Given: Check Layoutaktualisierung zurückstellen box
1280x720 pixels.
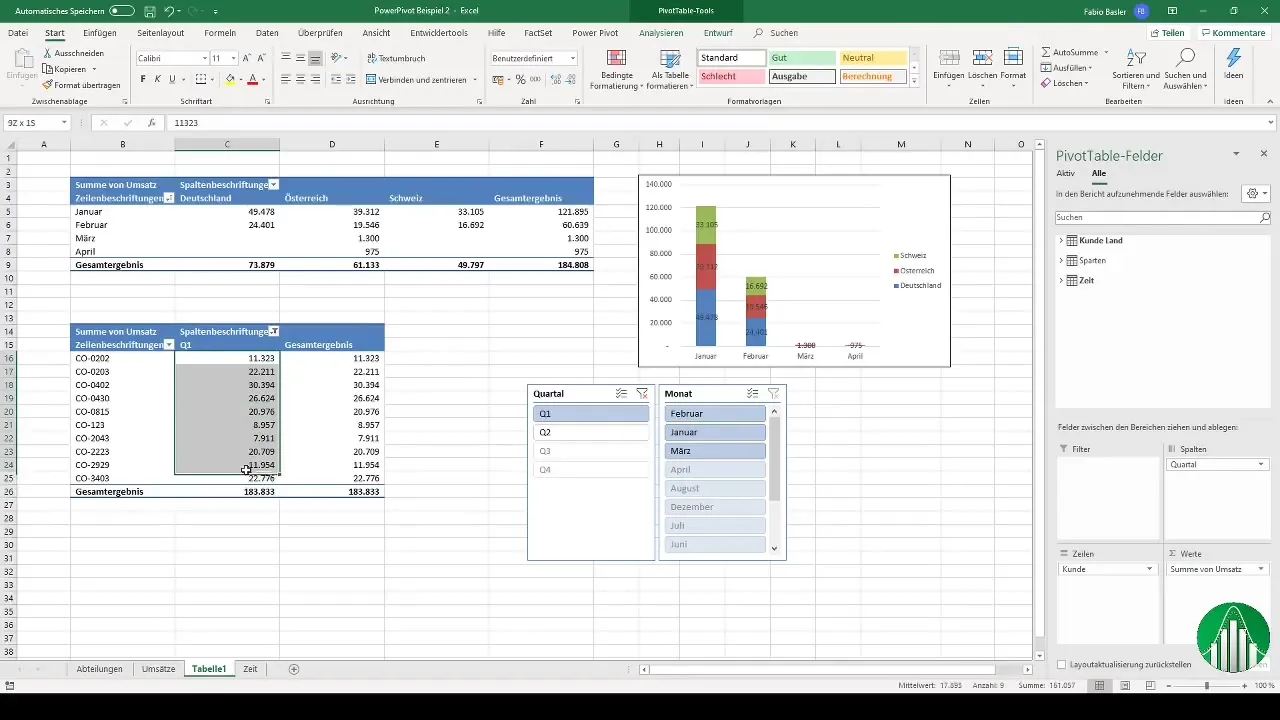Looking at the screenshot, I should 1062,664.
